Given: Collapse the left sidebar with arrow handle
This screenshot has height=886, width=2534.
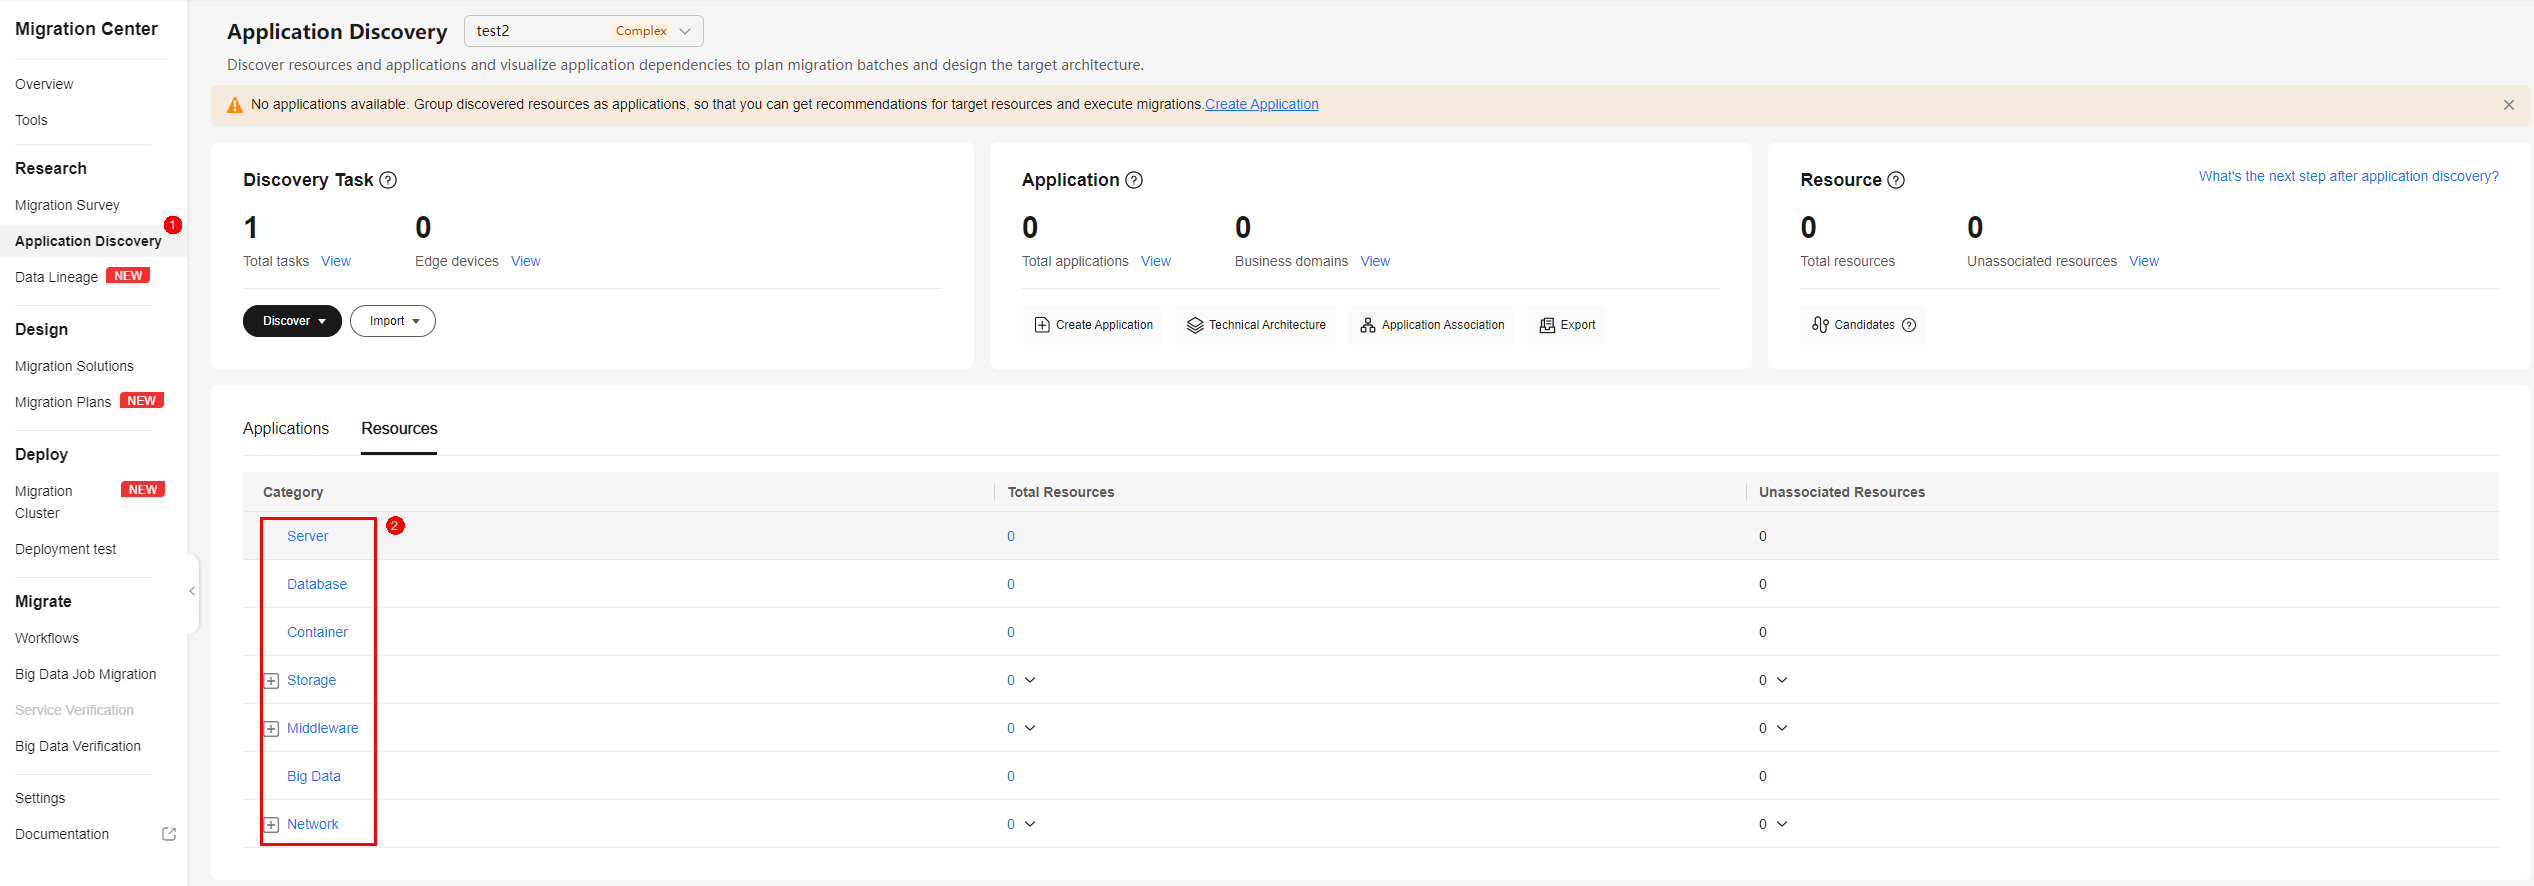Looking at the screenshot, I should coord(192,591).
